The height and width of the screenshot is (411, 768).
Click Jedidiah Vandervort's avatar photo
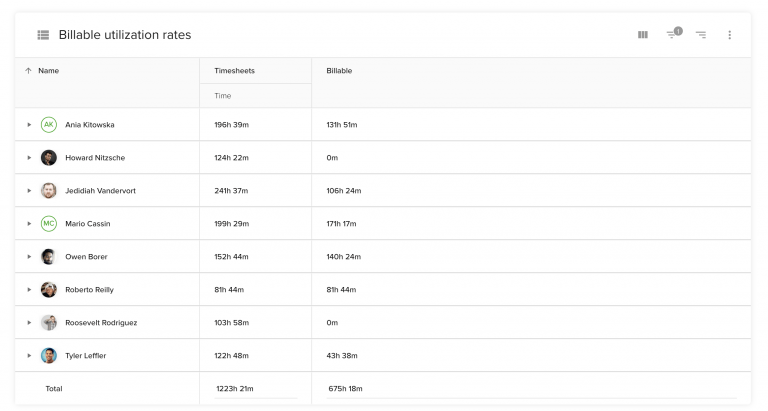48,191
